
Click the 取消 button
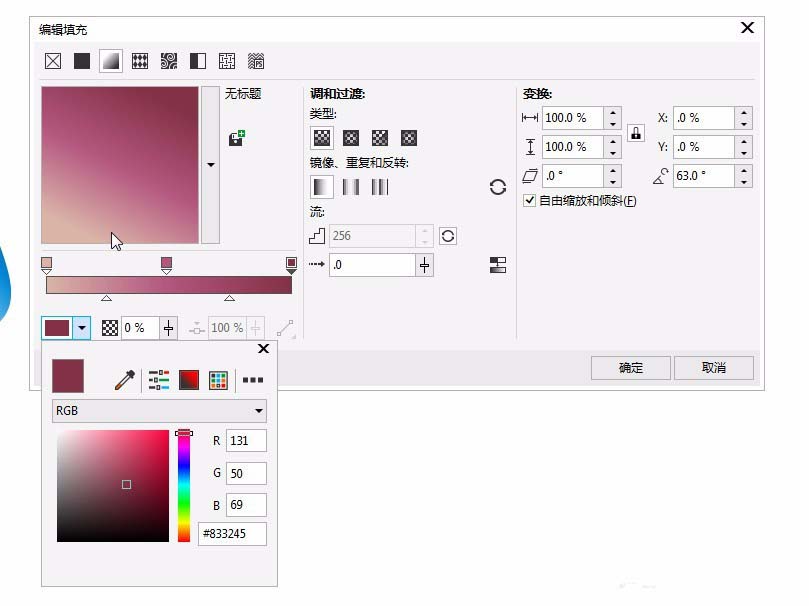click(x=714, y=368)
